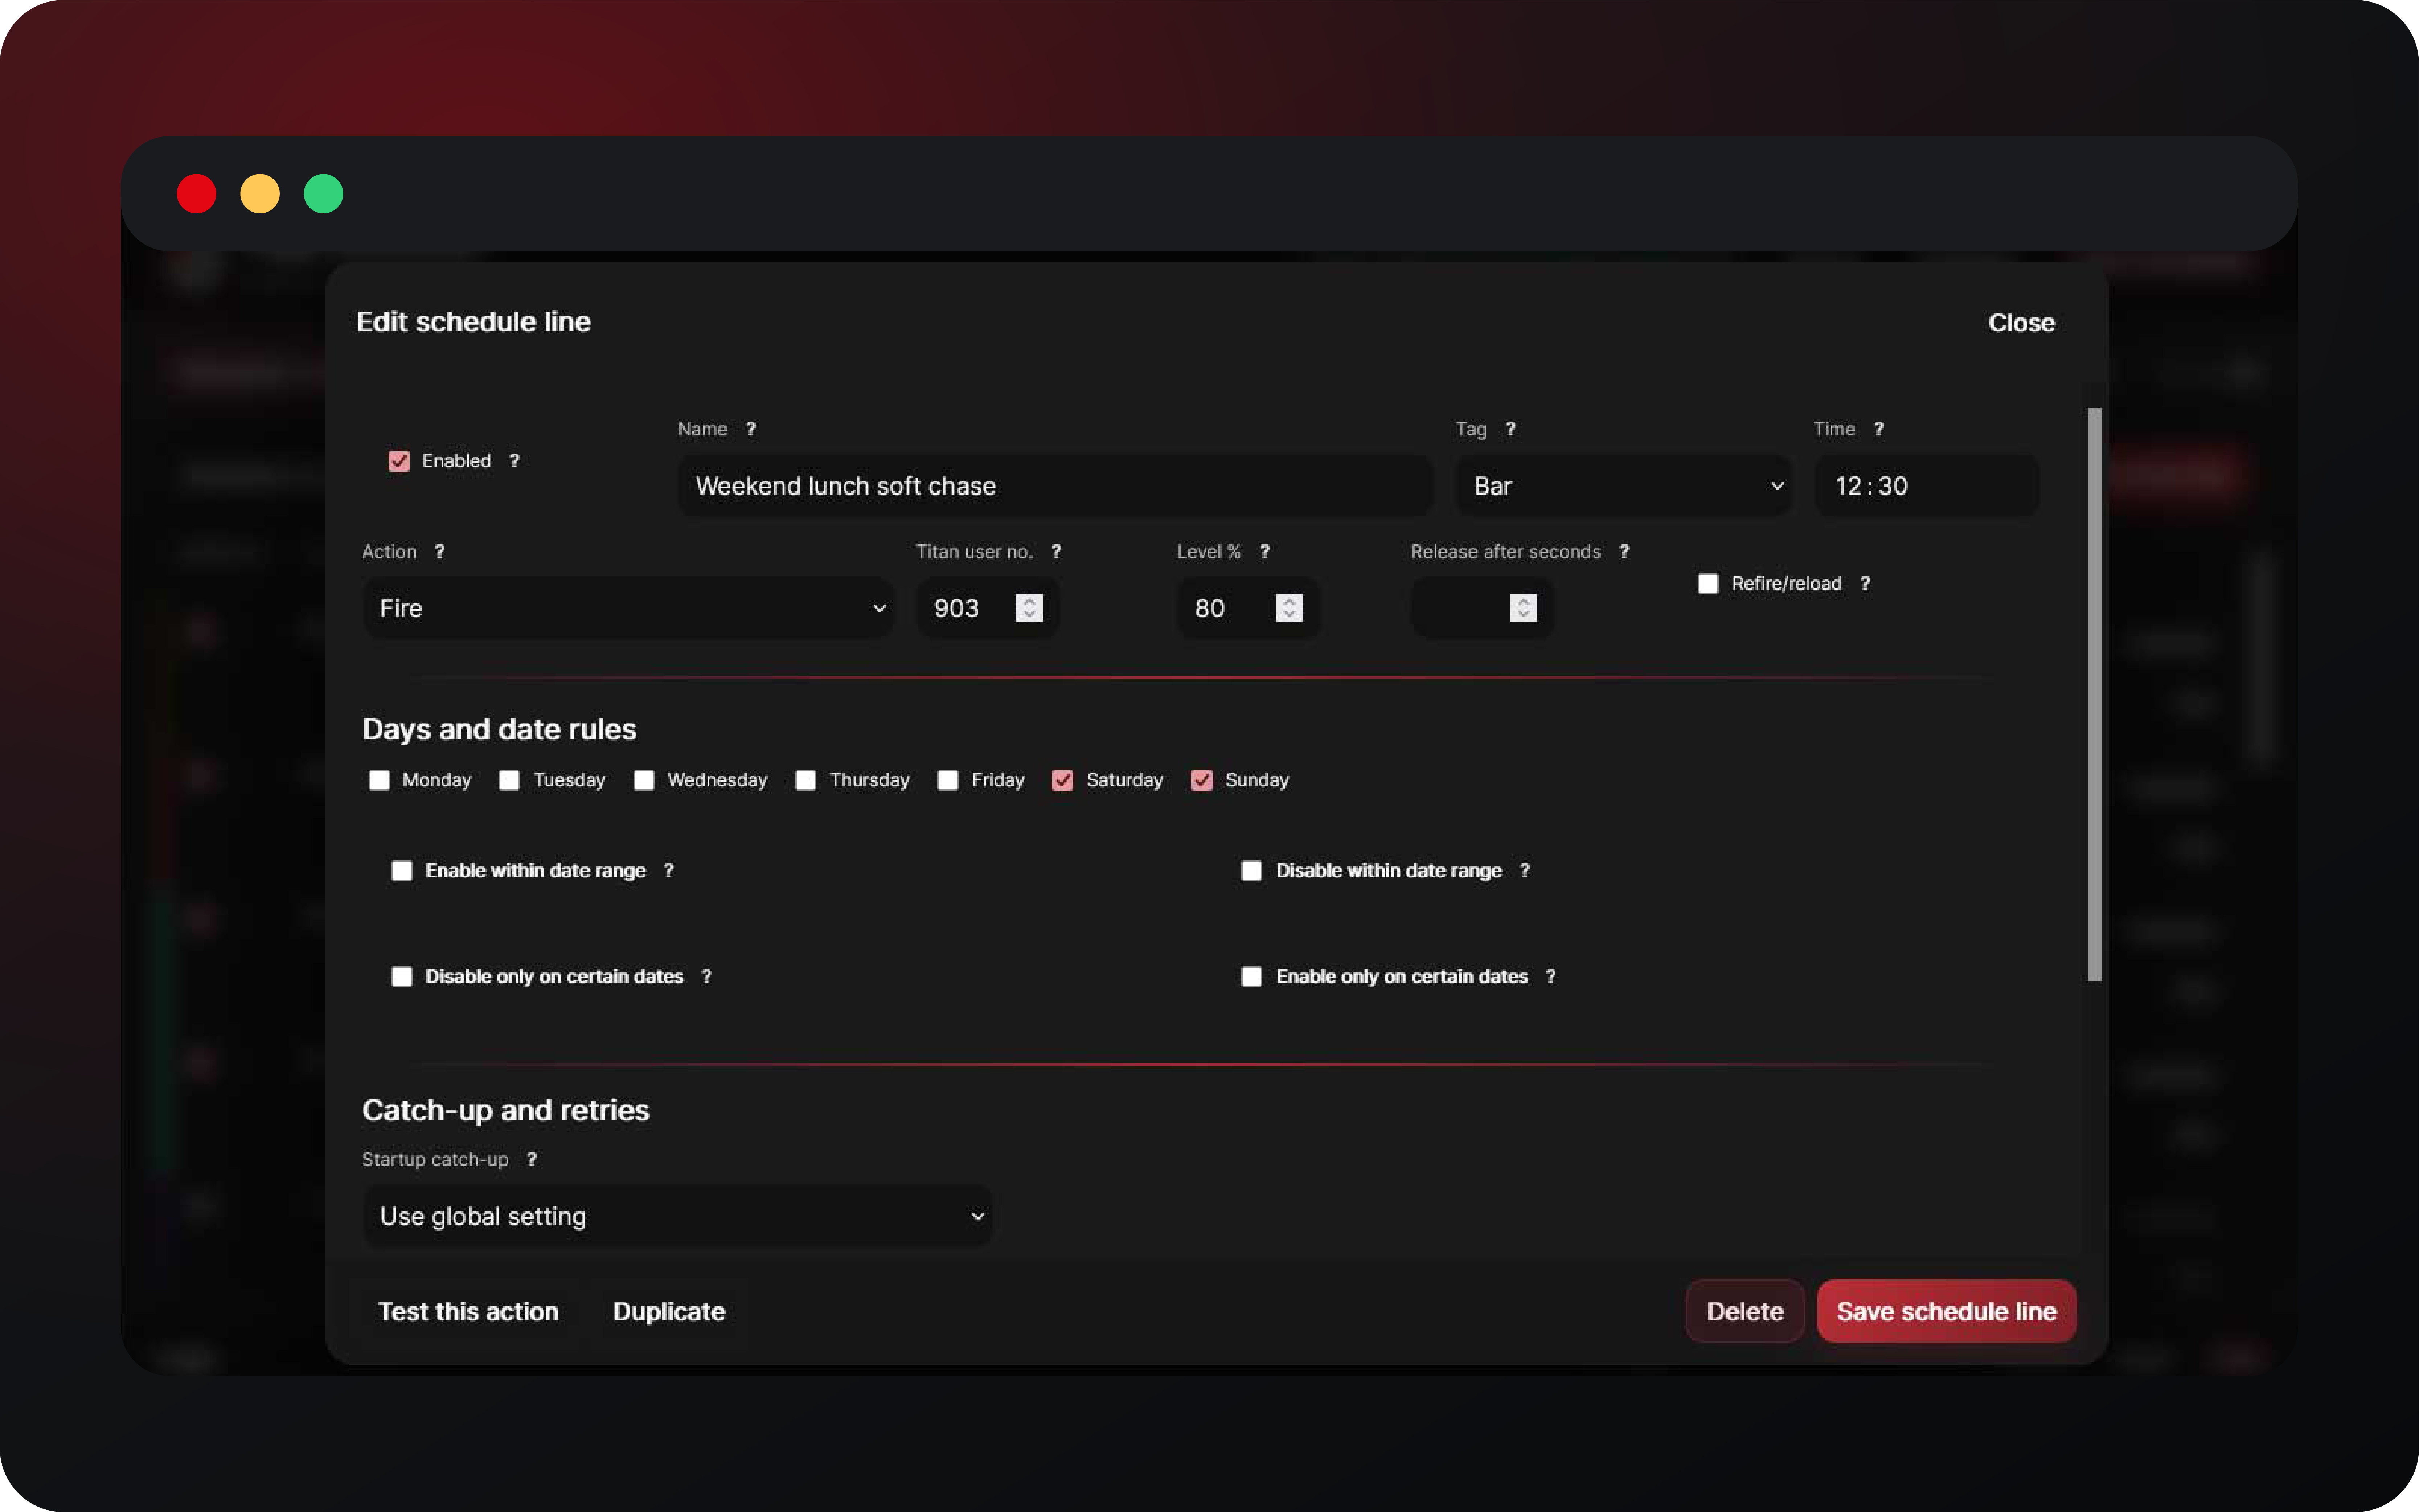Viewport: 2419px width, 1512px height.
Task: Click Test this action button
Action: pos(468,1311)
